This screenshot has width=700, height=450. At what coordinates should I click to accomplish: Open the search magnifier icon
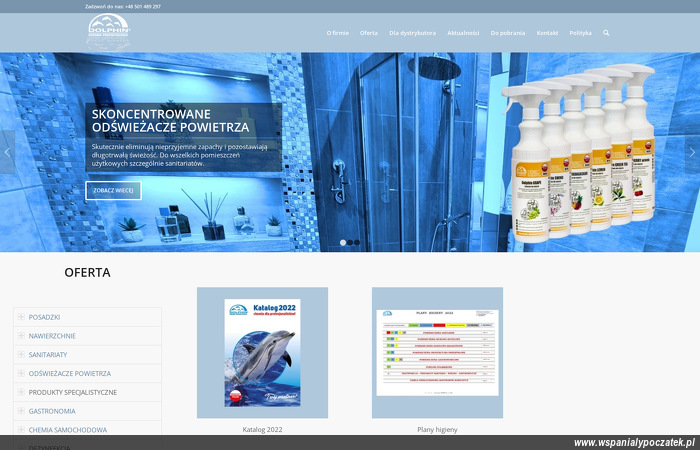[x=606, y=33]
